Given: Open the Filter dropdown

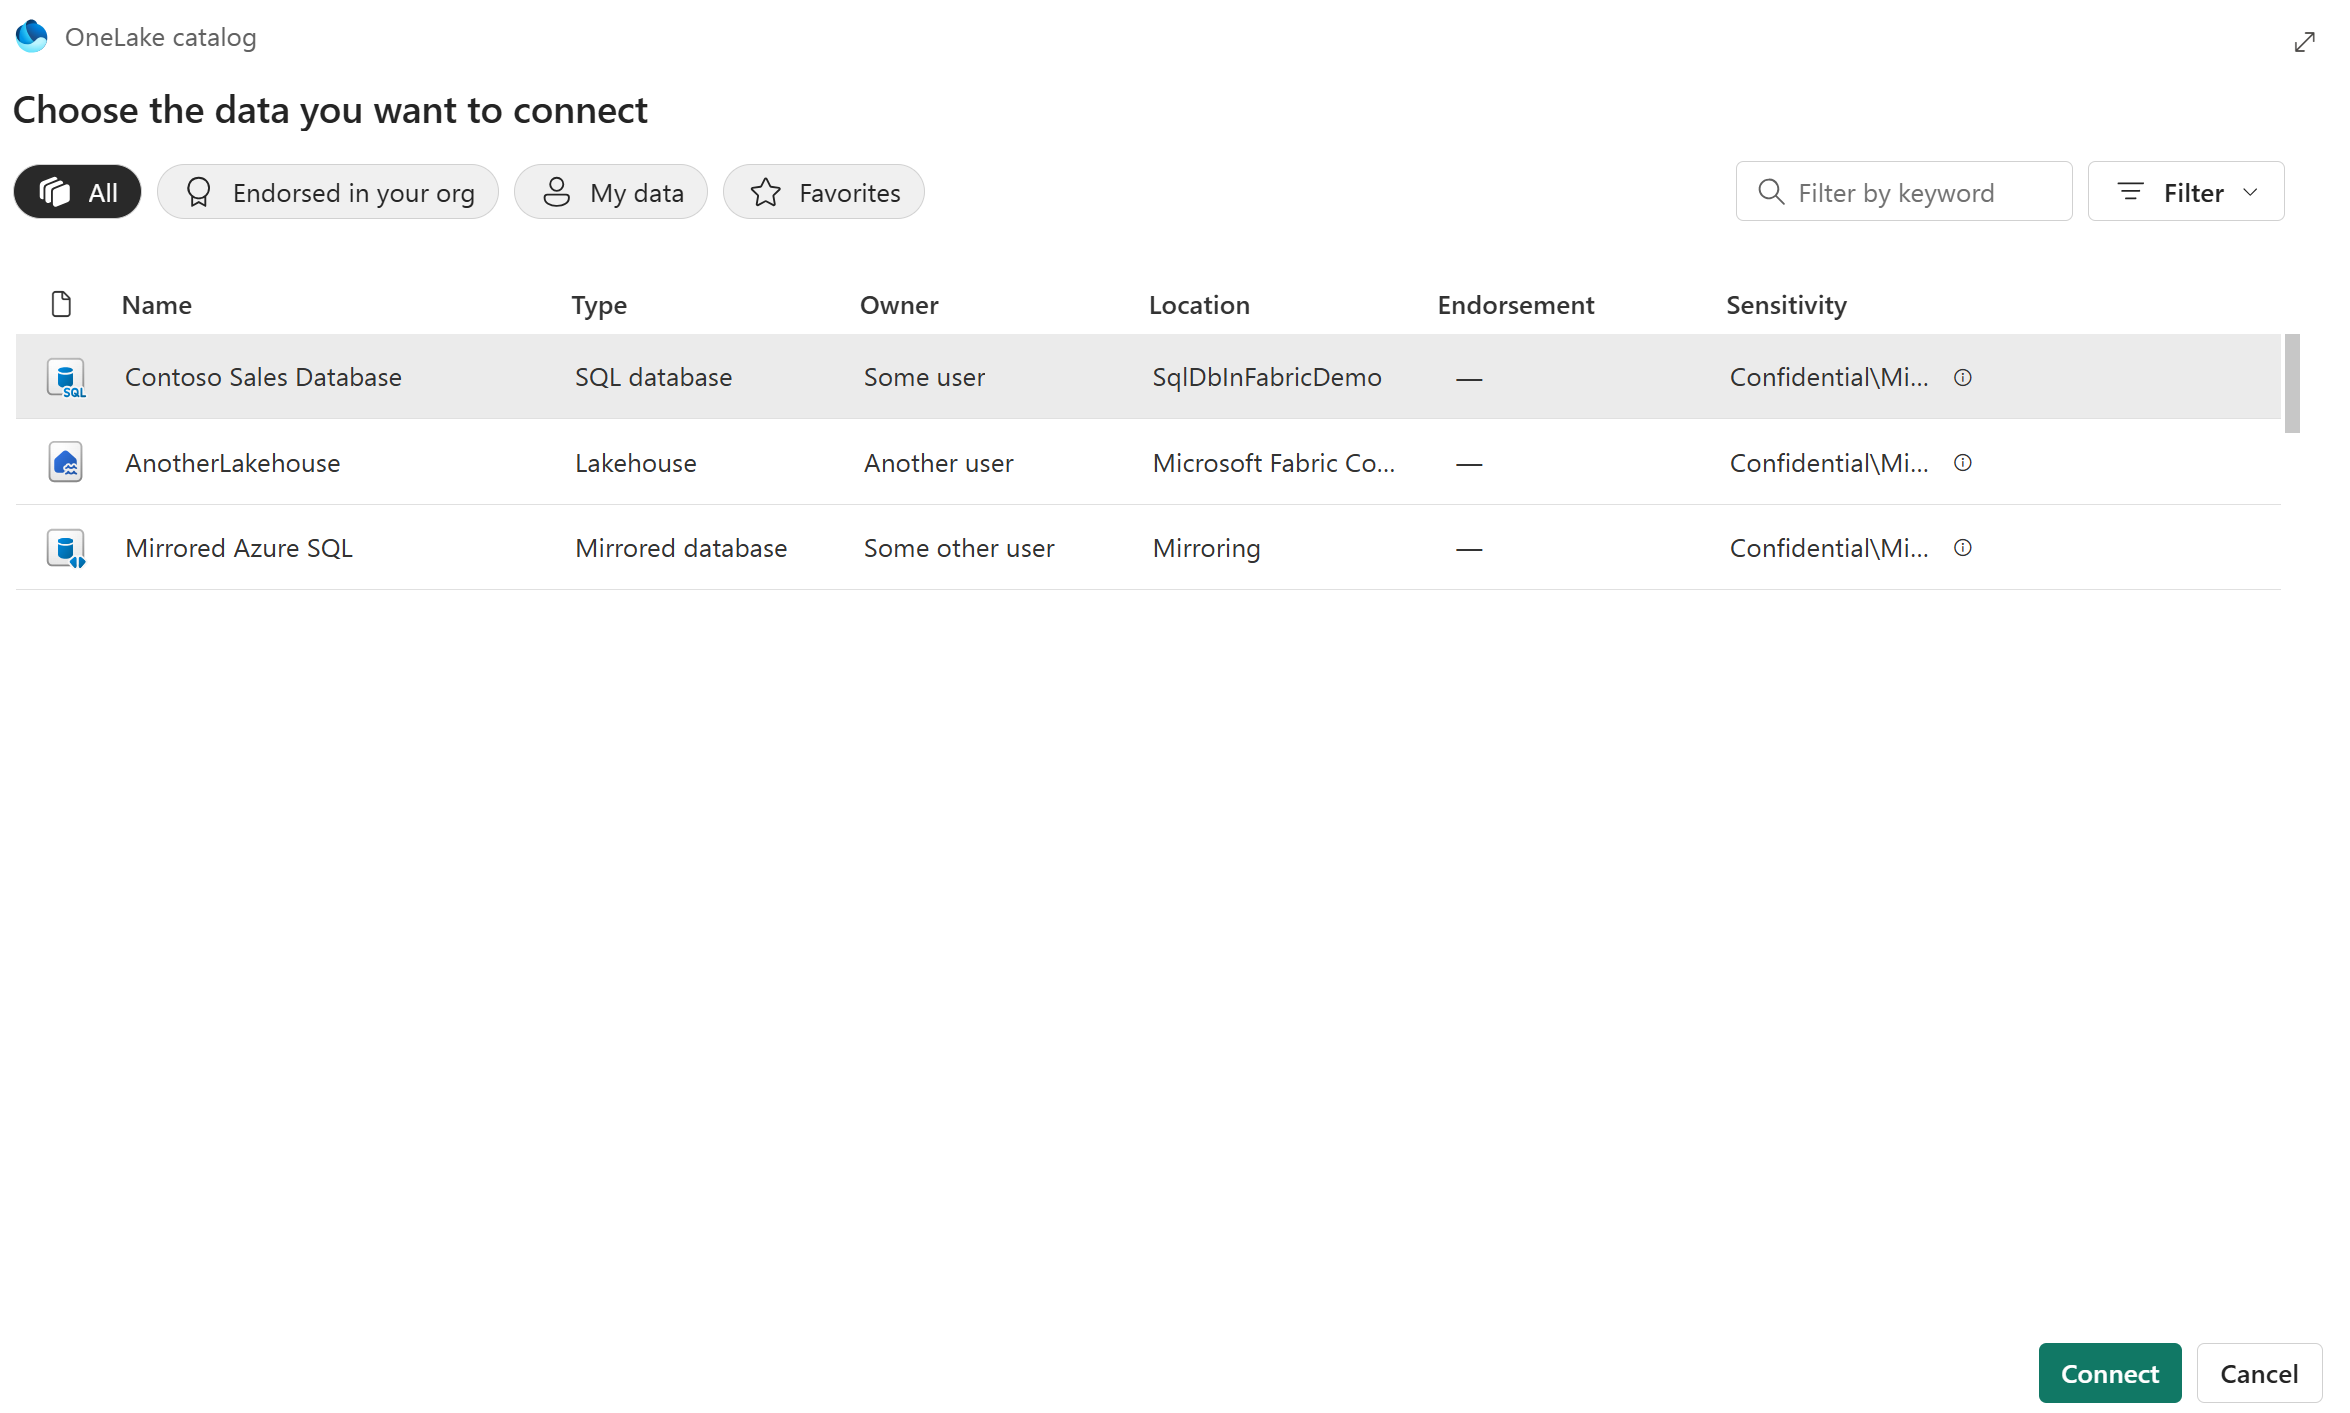Looking at the screenshot, I should tap(2186, 192).
